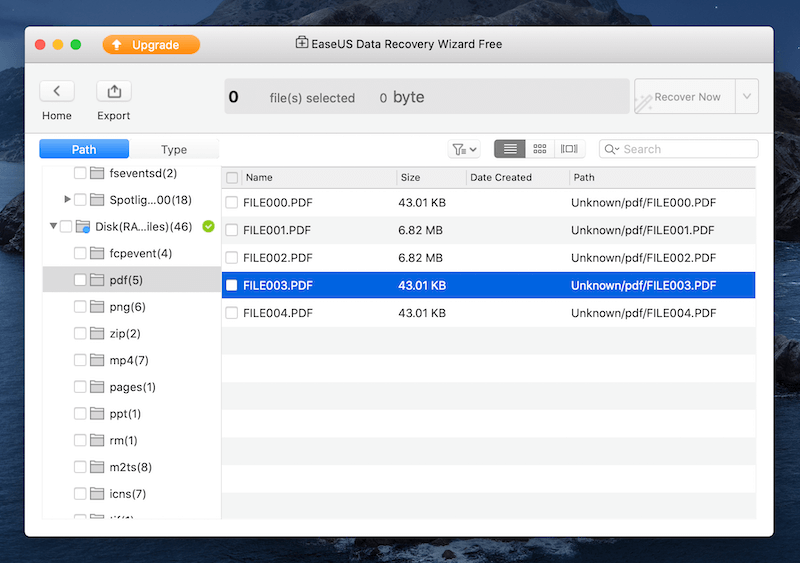Image resolution: width=800 pixels, height=563 pixels.
Task: Check the mp4(7) folder checkbox
Action: coord(80,360)
